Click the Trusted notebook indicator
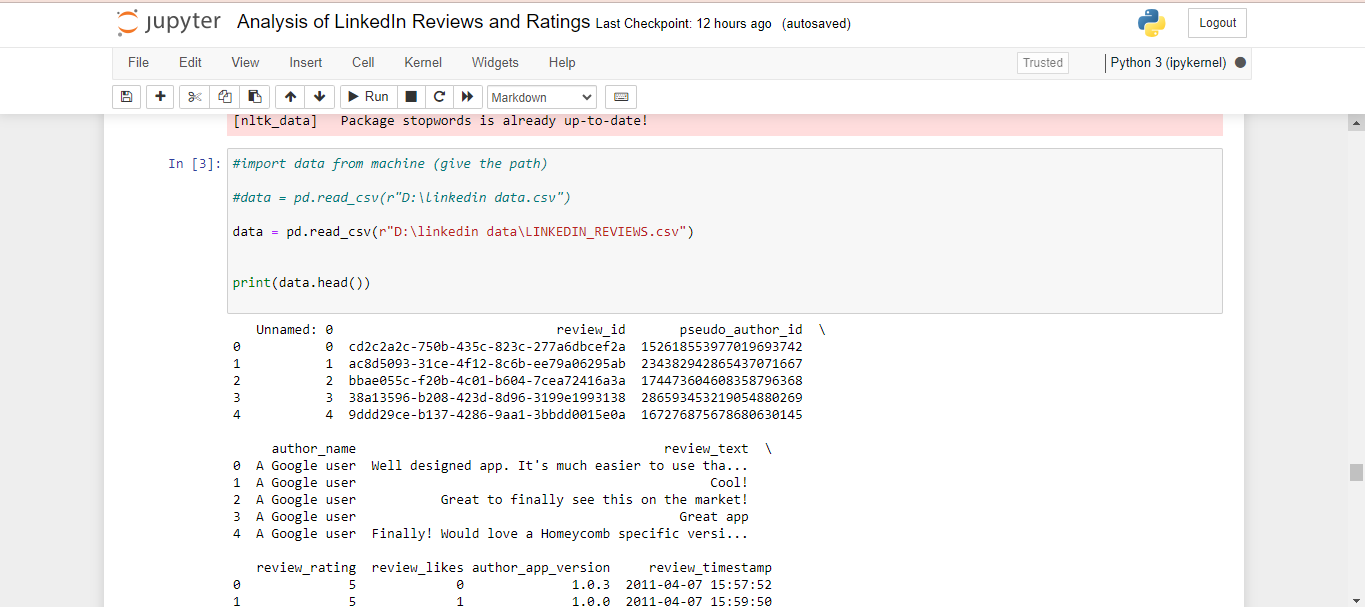This screenshot has height=607, width=1365. click(1042, 62)
